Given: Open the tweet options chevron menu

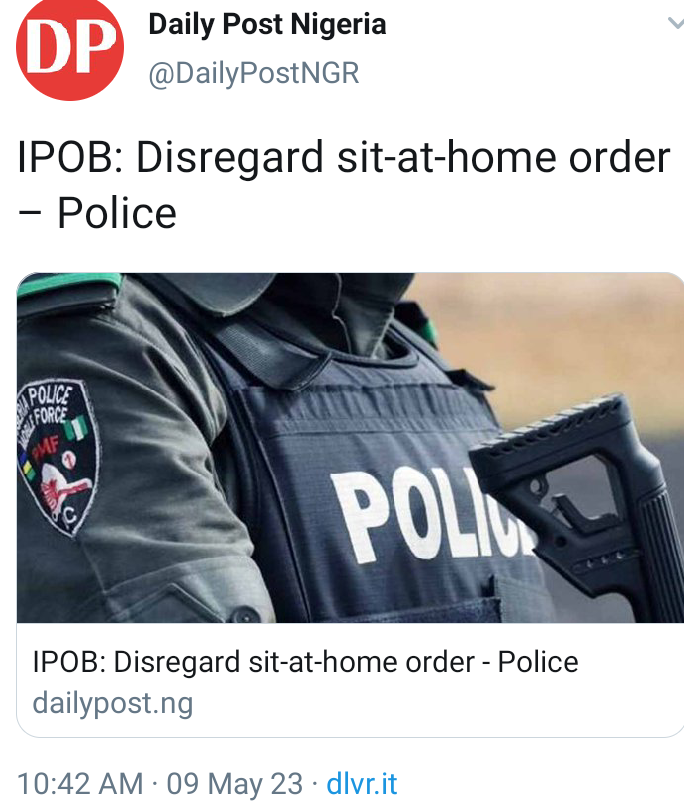Looking at the screenshot, I should tap(676, 23).
